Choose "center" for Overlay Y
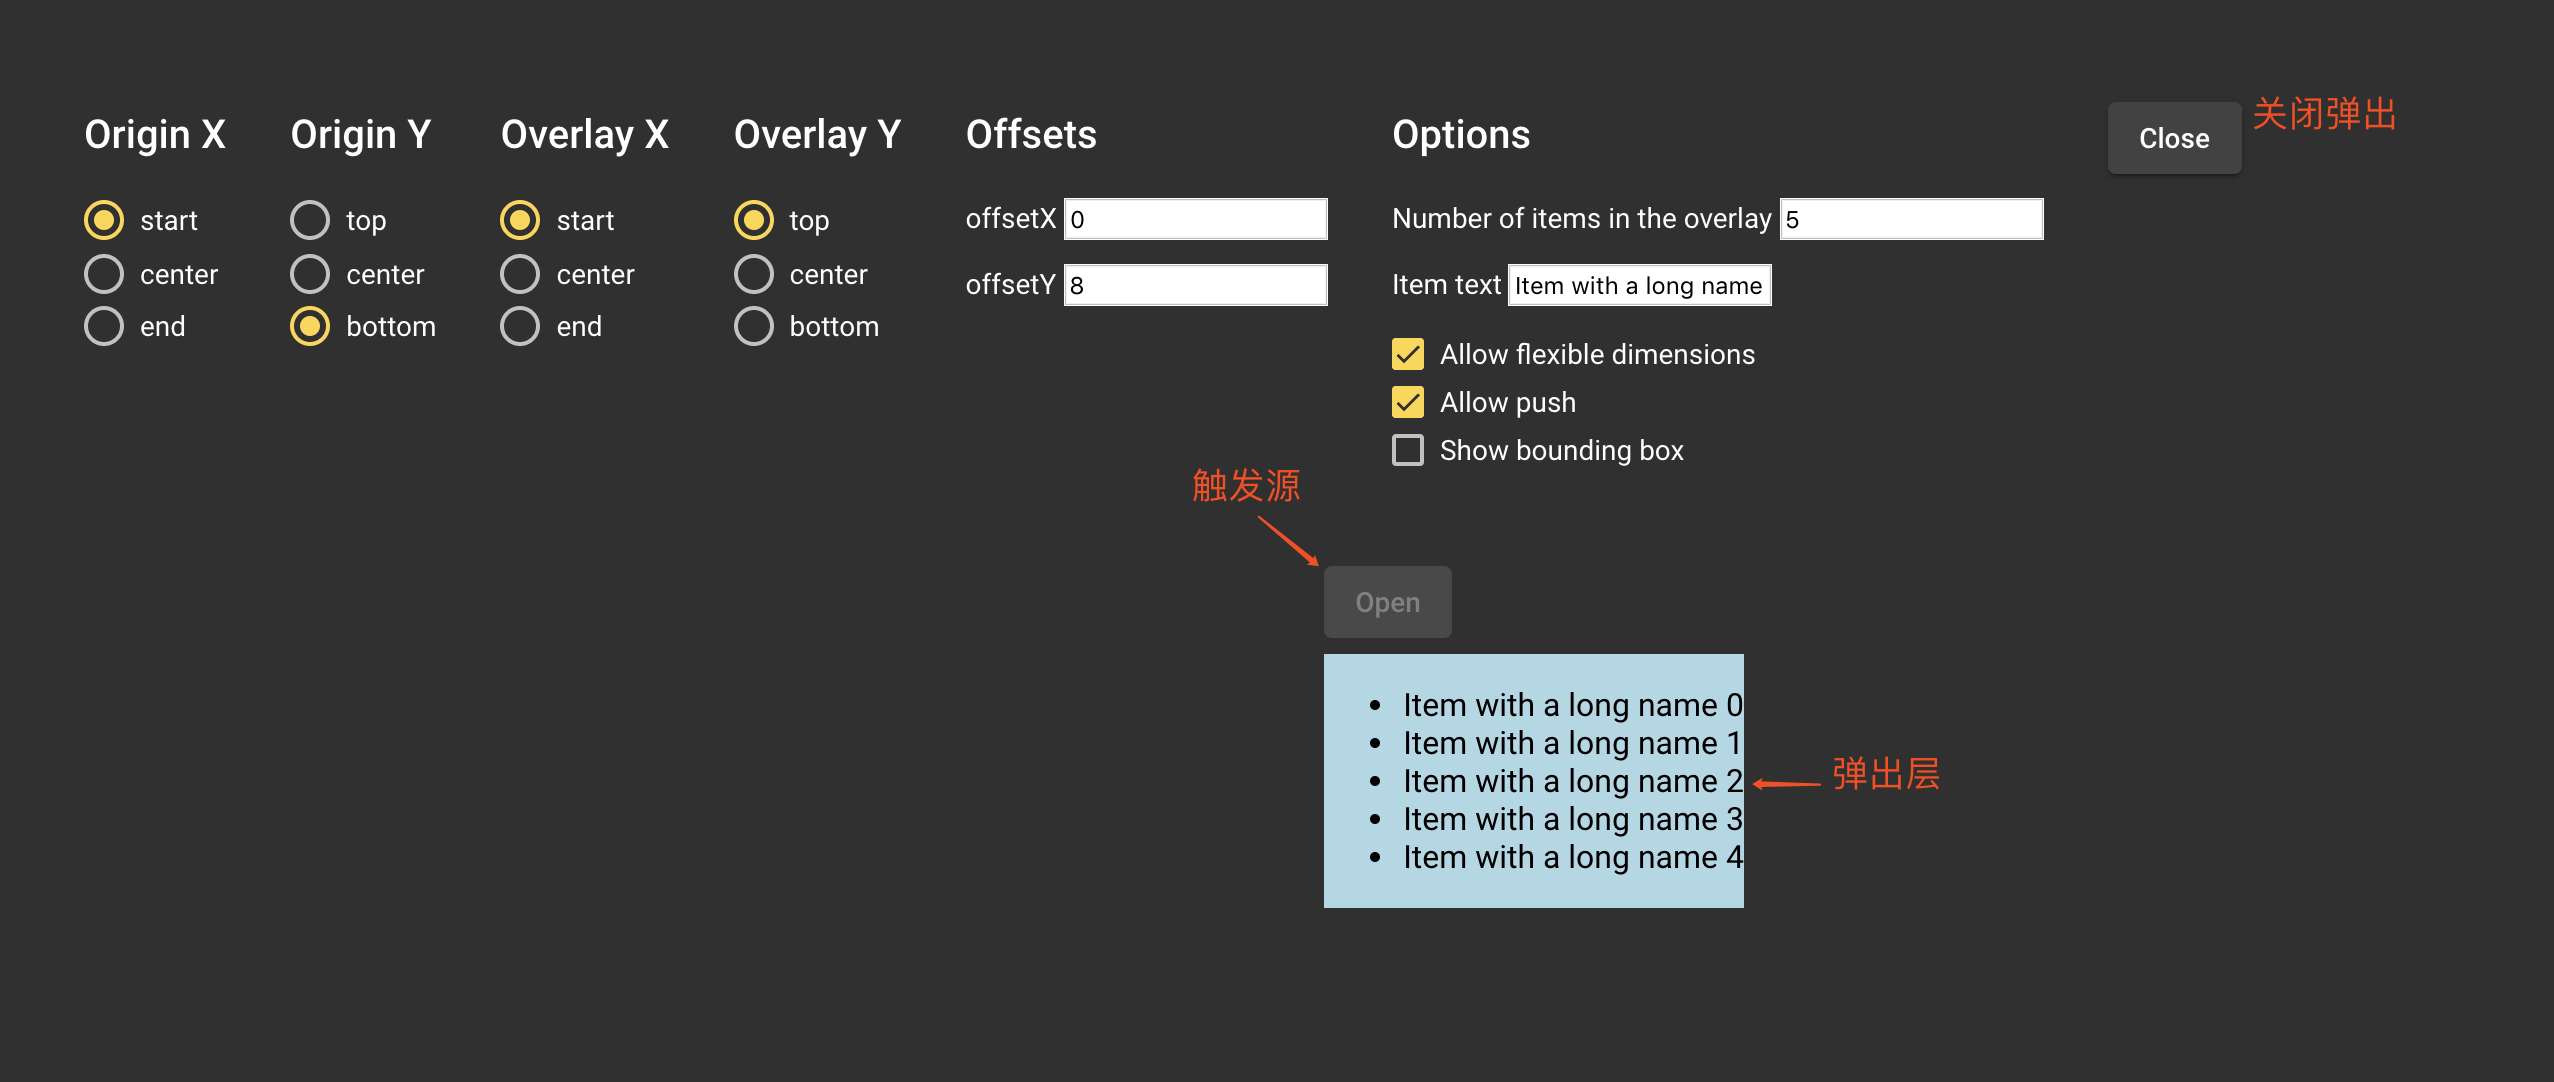 (754, 272)
